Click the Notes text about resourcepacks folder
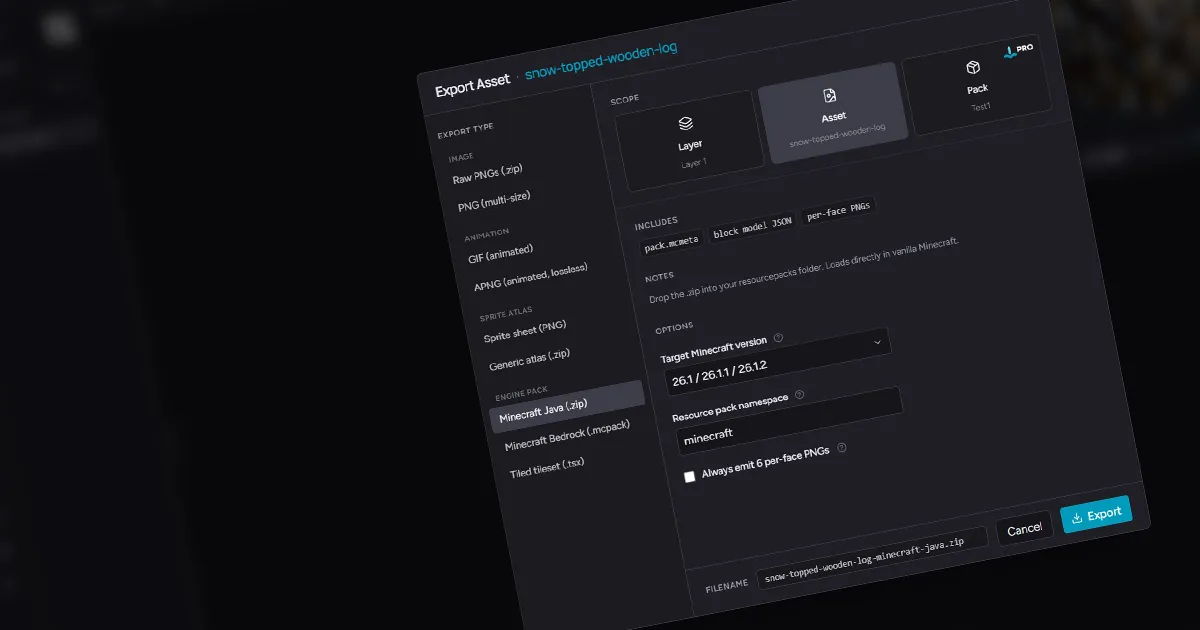This screenshot has width=1200, height=630. (802, 269)
